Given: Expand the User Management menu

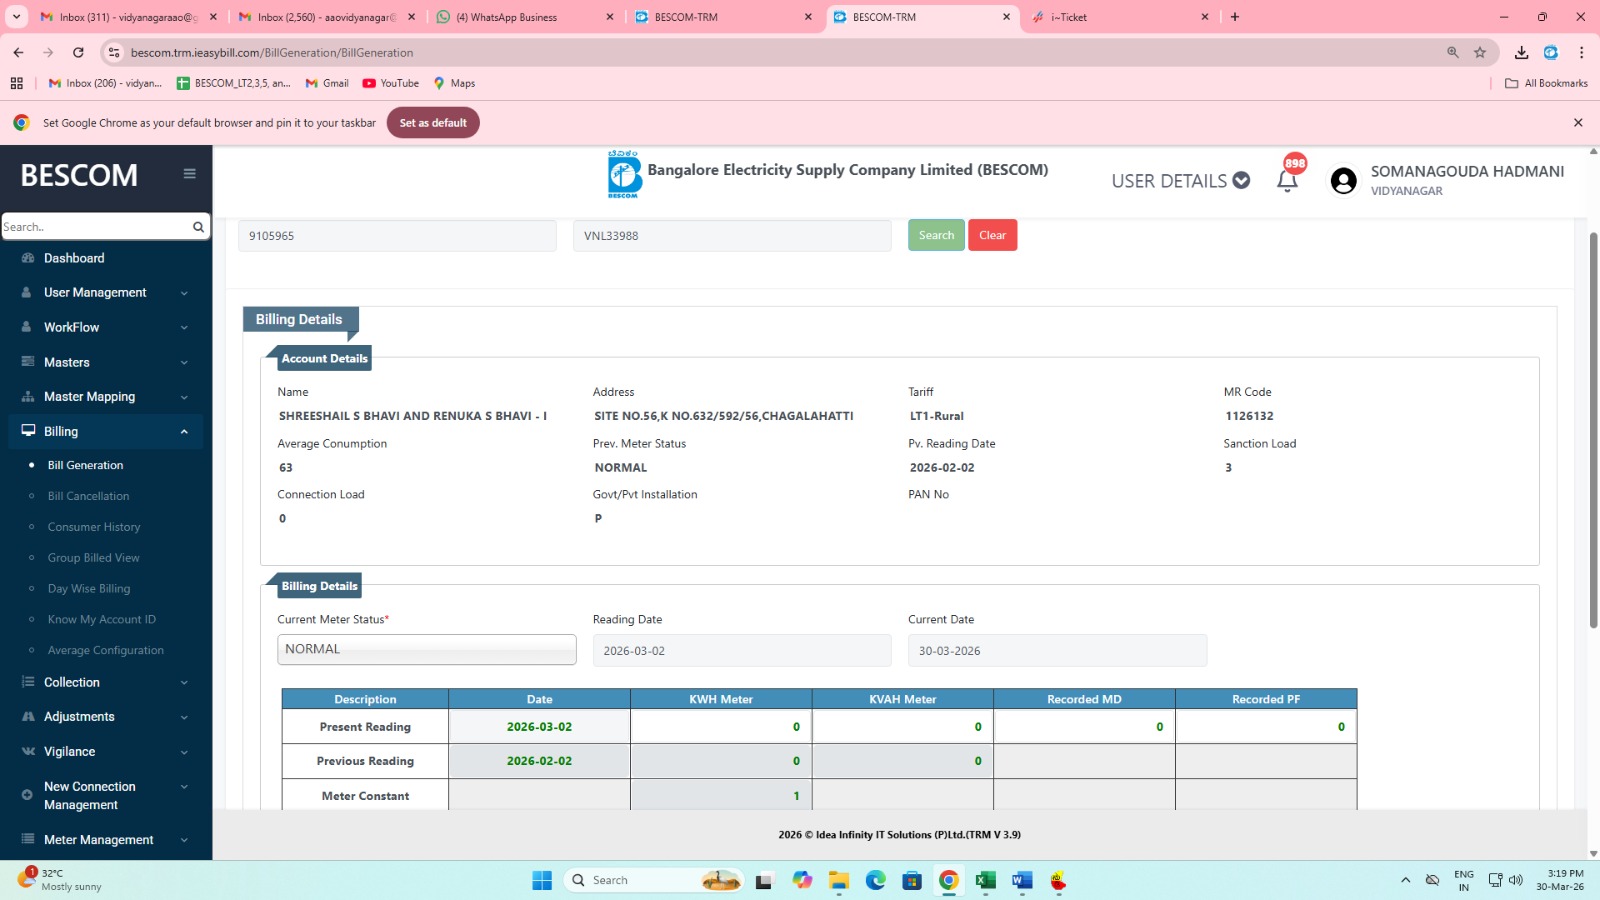Looking at the screenshot, I should coord(95,293).
